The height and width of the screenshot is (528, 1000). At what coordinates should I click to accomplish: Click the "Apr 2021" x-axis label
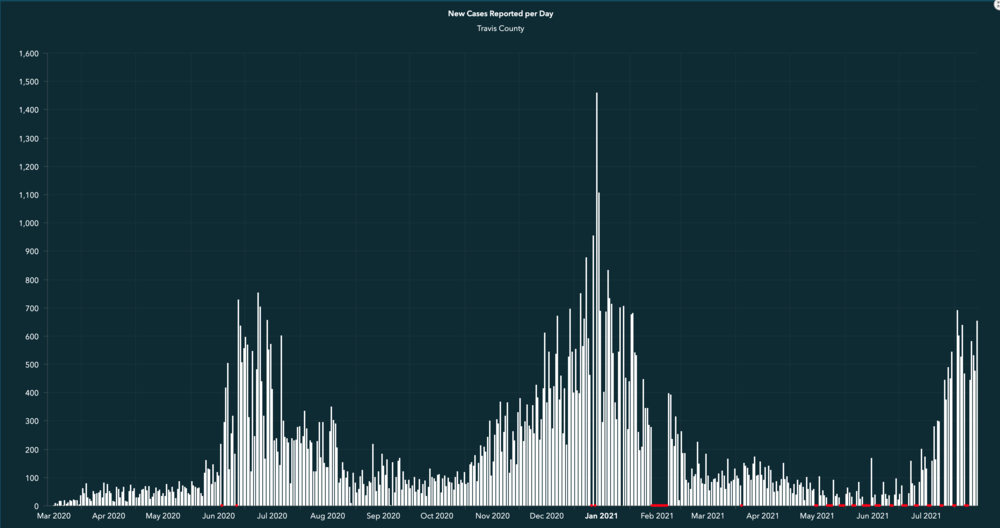(x=762, y=517)
